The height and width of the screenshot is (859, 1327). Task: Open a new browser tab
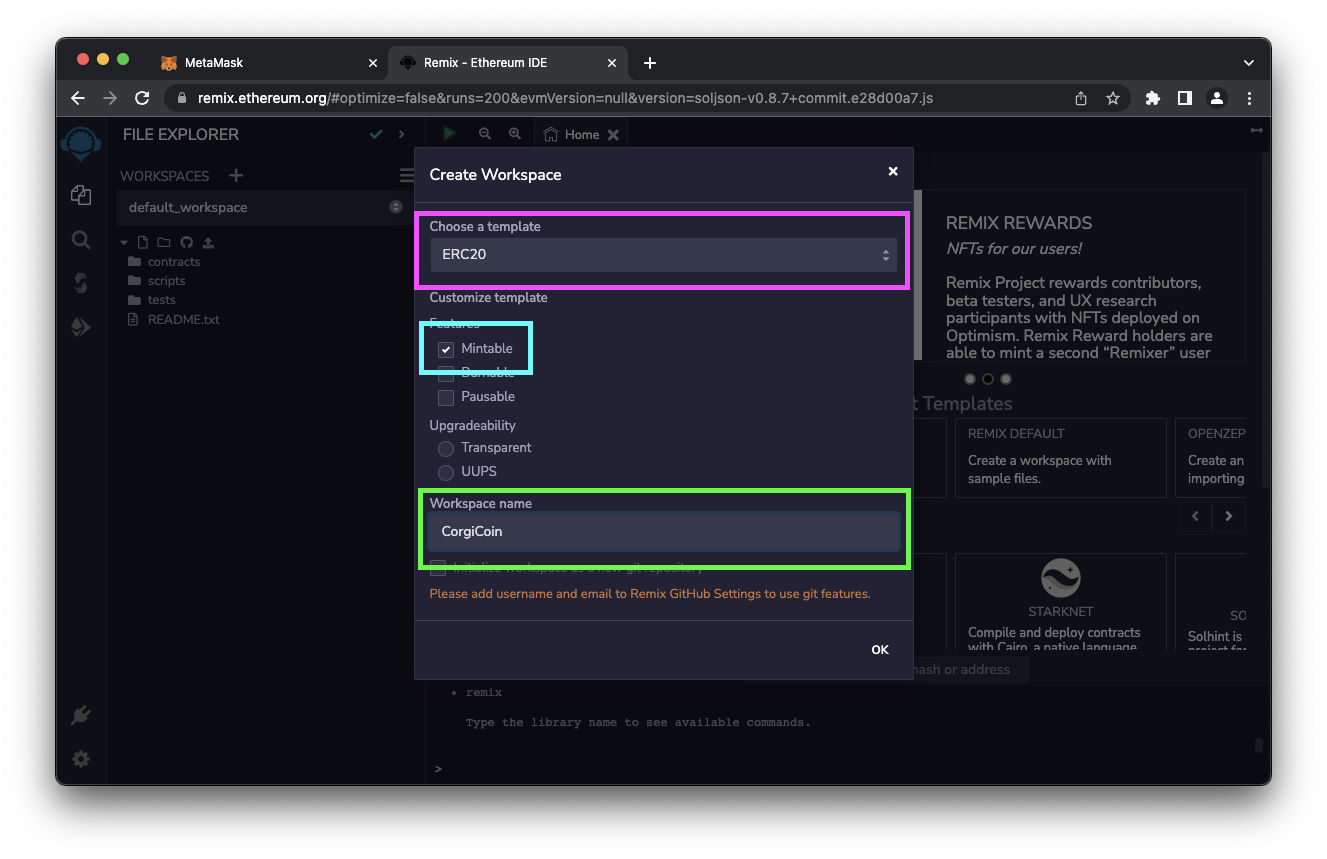click(x=650, y=63)
